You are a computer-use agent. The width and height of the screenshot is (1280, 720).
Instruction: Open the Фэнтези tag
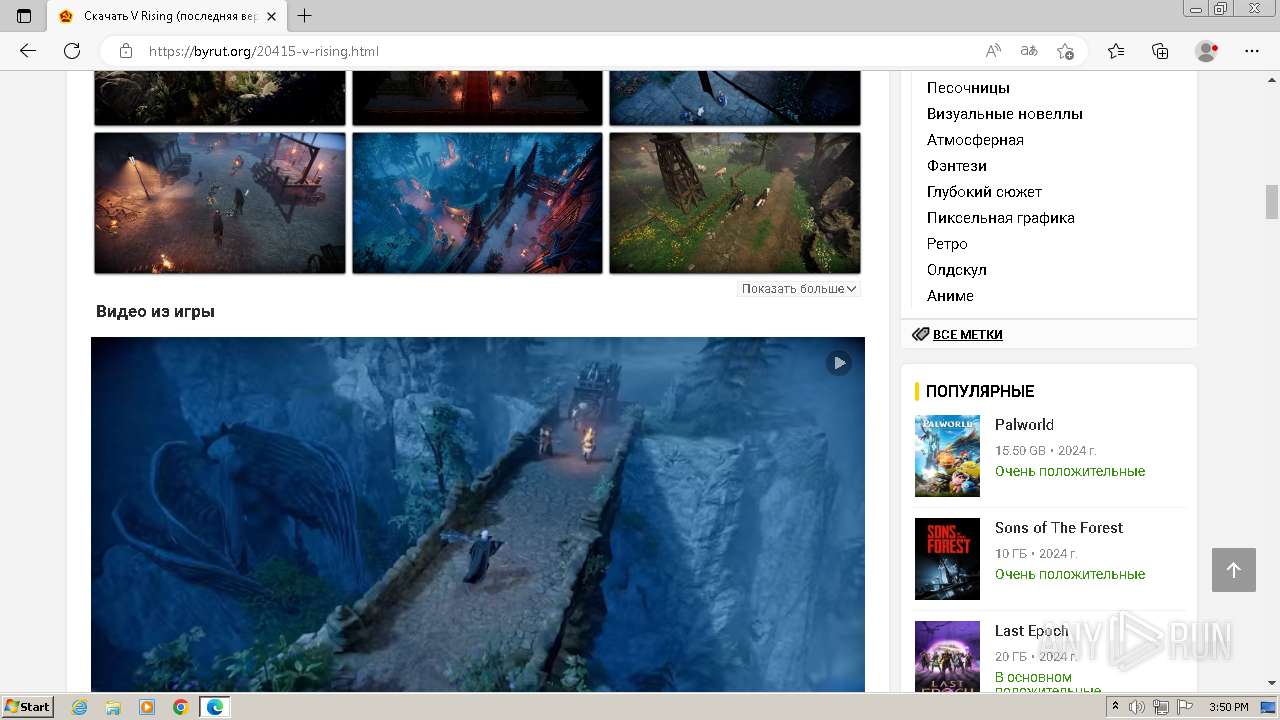click(x=957, y=166)
